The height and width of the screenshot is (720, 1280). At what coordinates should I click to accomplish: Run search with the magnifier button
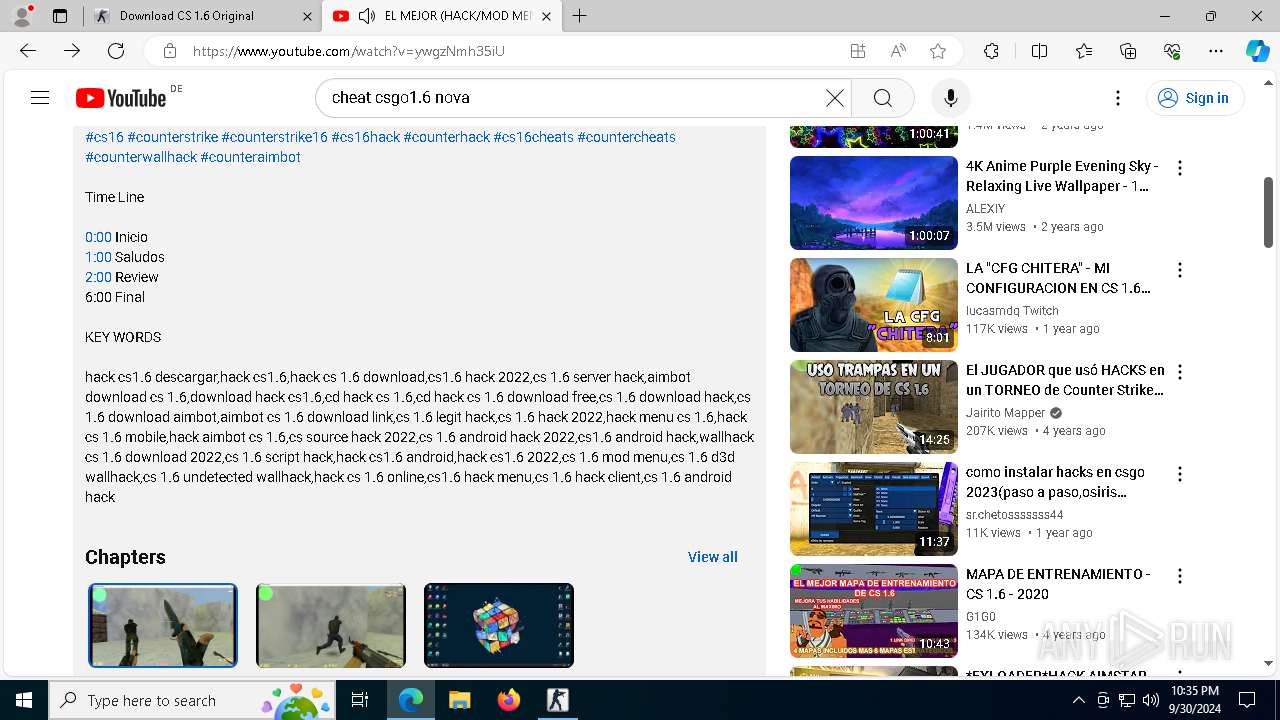(x=883, y=97)
